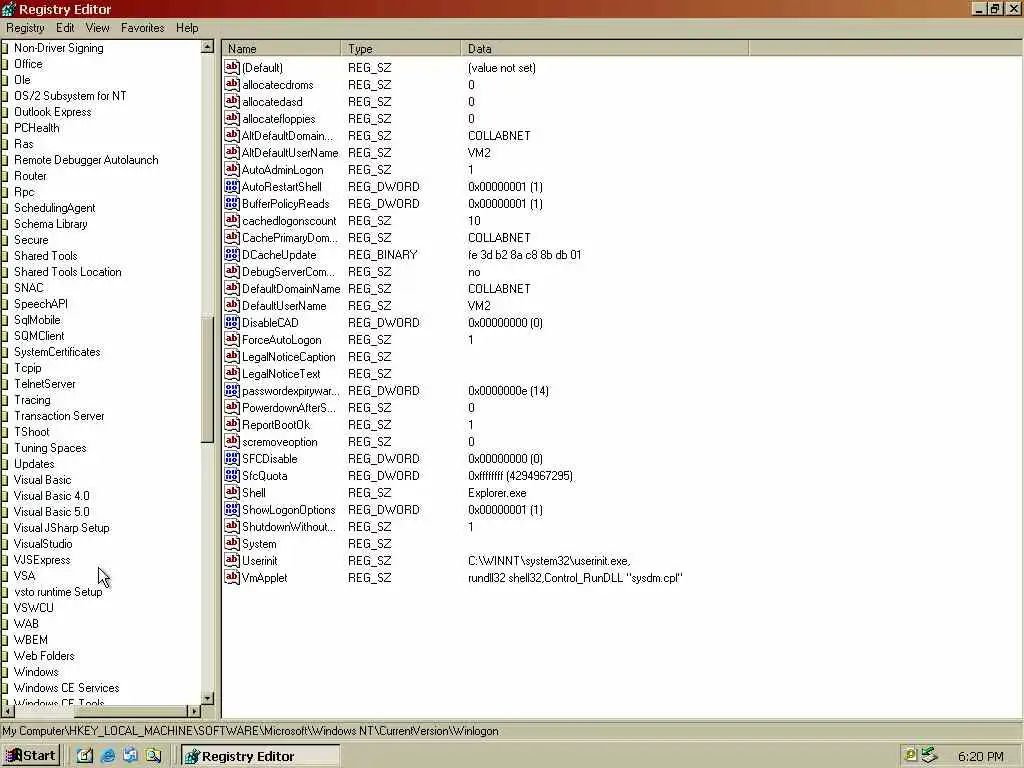Screen dimensions: 1024x768
Task: Click the AutoAdminLogon string icon
Action: (232, 169)
